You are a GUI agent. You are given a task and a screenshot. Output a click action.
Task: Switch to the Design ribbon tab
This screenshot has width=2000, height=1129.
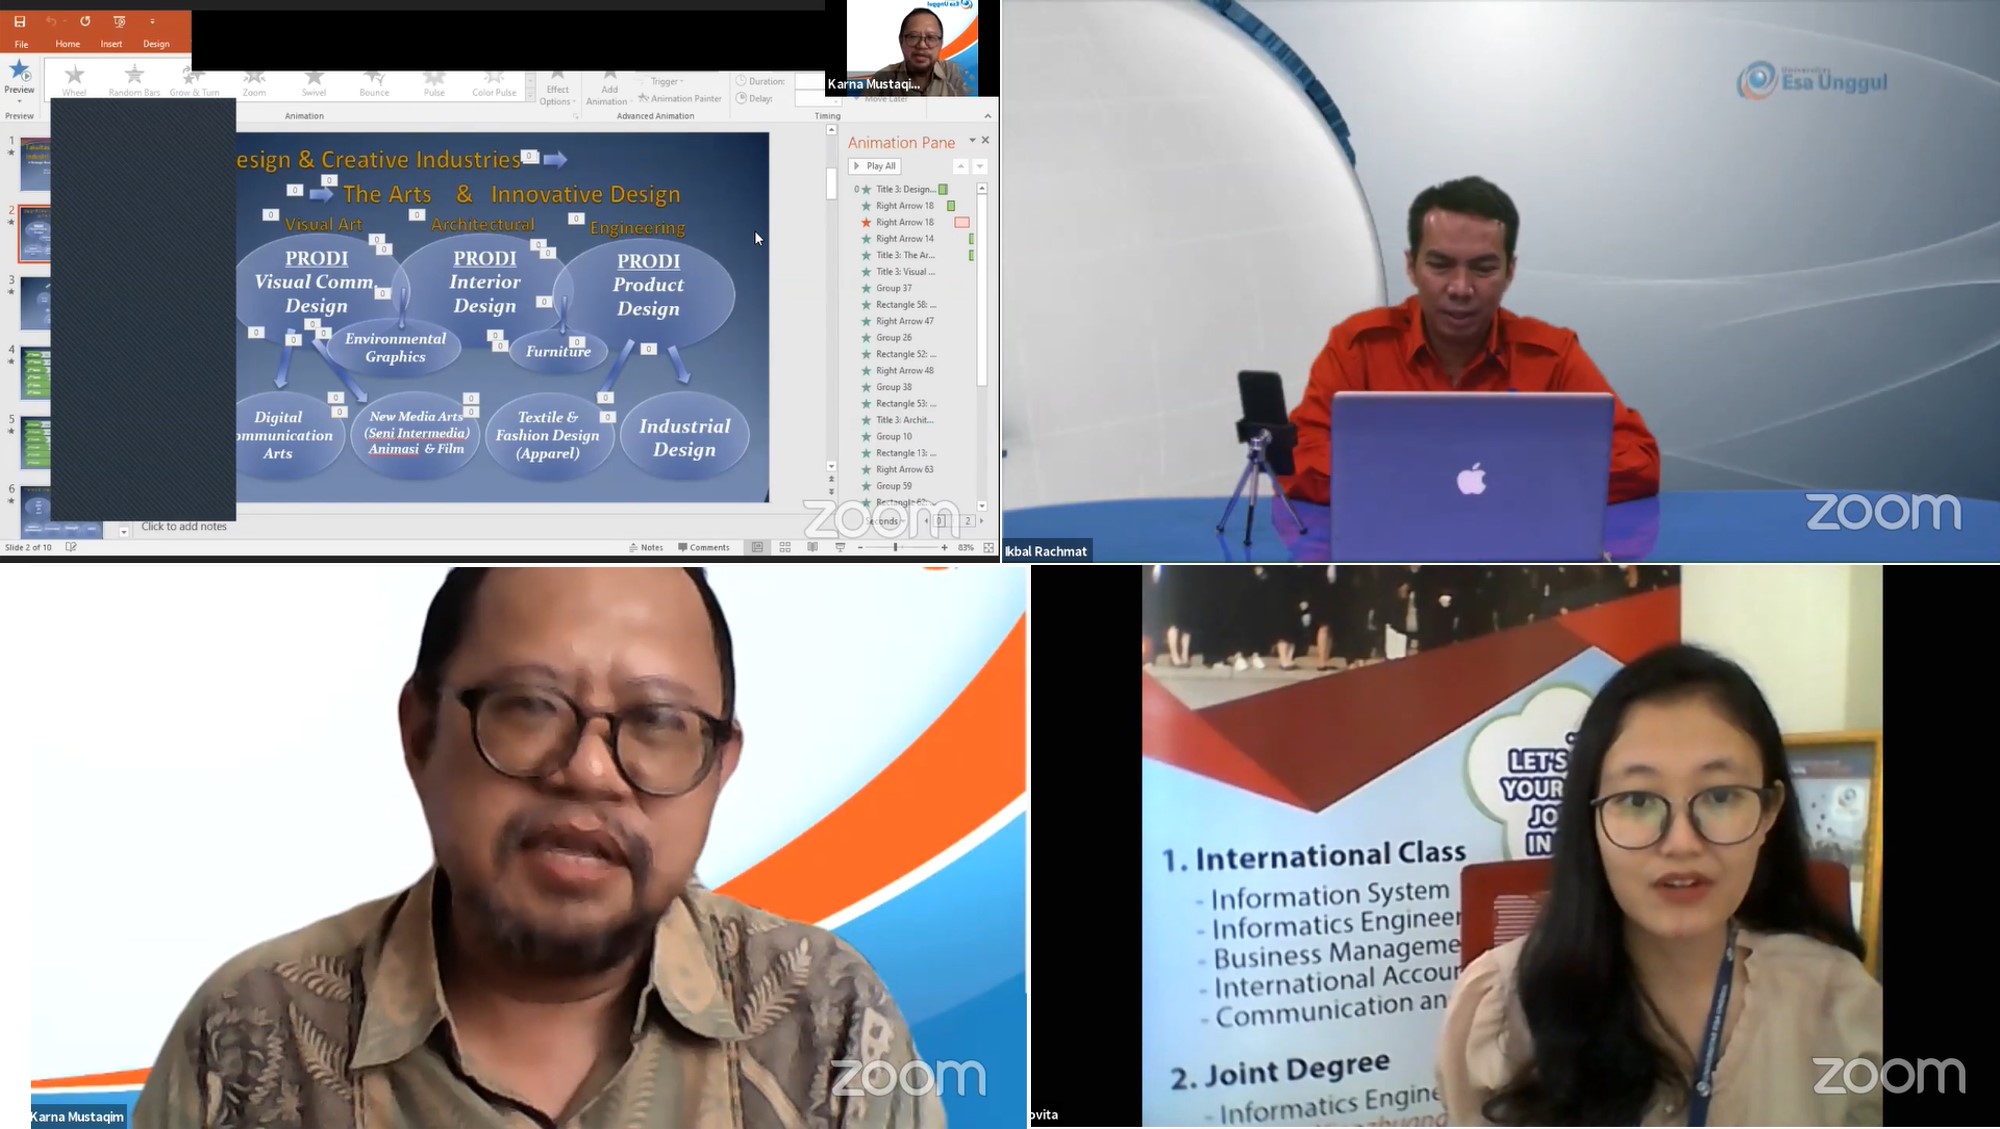(x=156, y=44)
